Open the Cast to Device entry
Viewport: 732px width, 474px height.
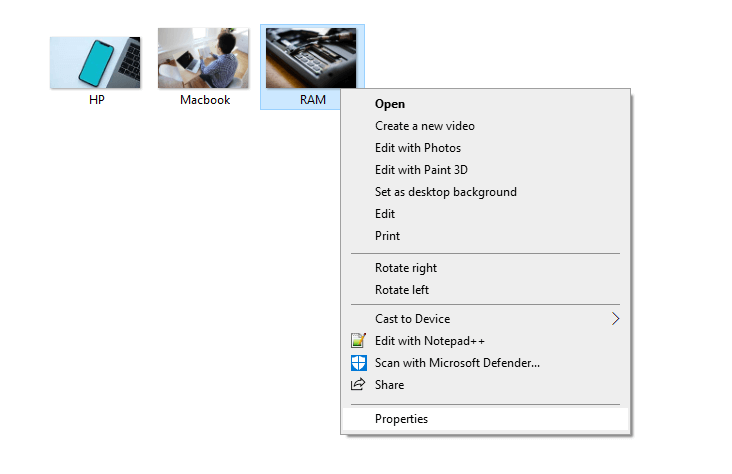[486, 318]
